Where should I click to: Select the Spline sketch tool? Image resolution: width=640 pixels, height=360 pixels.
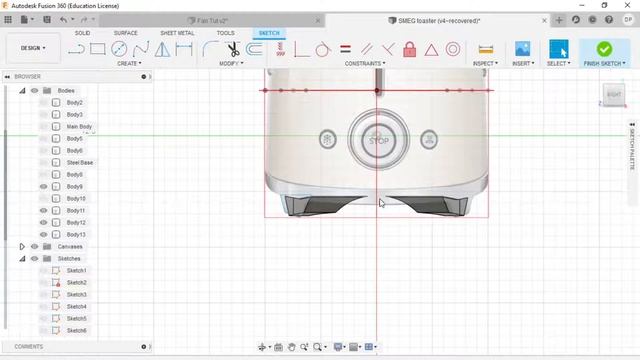[x=141, y=49]
